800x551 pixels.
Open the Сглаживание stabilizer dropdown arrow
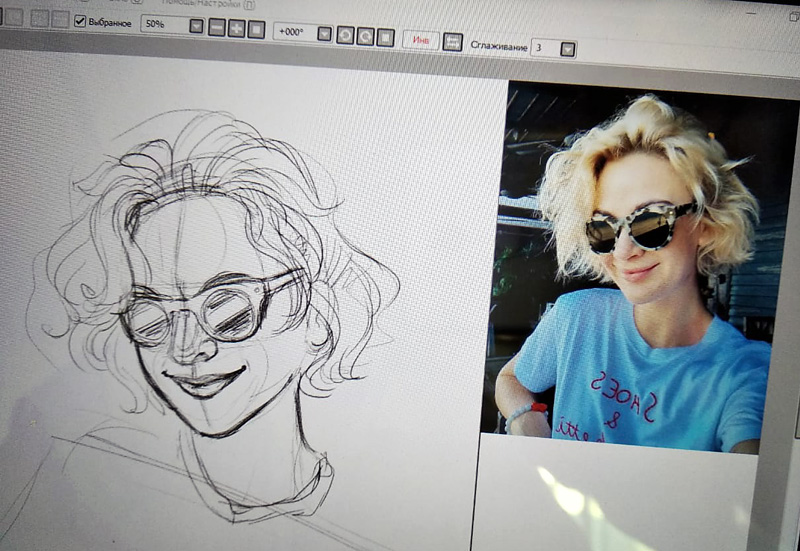568,49
